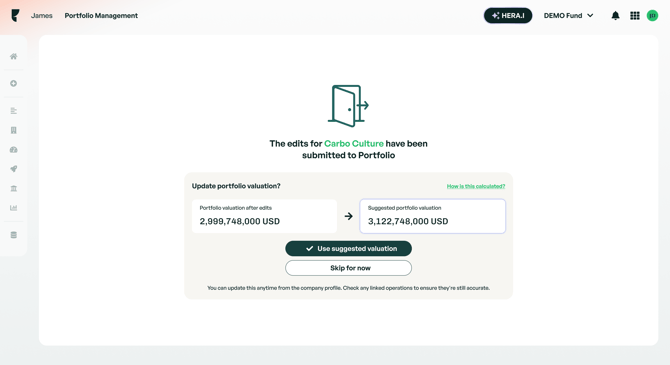Click the app logo in top-left corner
Viewport: 670px width, 365px height.
tap(15, 15)
